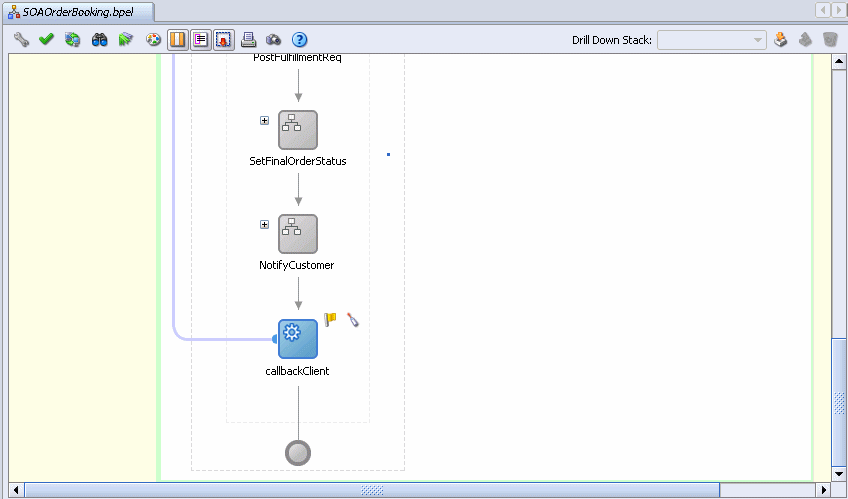
Task: Click the SetFinalOrderStatus label
Action: [298, 161]
